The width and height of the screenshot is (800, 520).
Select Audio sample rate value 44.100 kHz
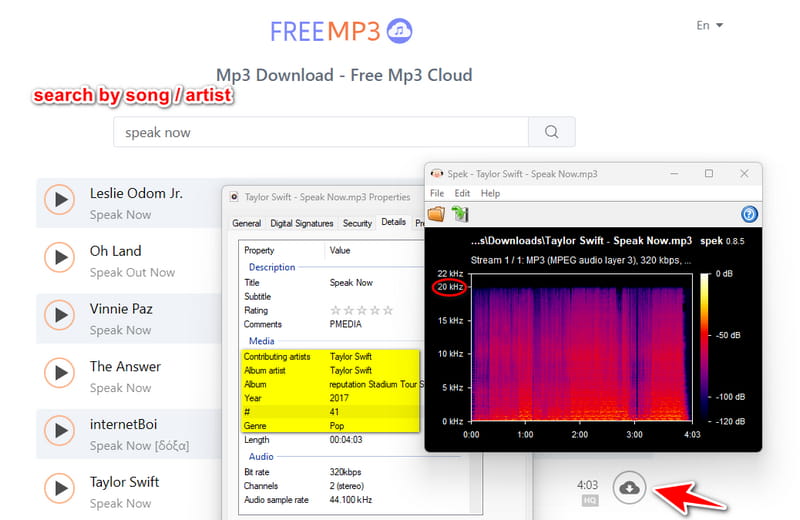tap(351, 500)
